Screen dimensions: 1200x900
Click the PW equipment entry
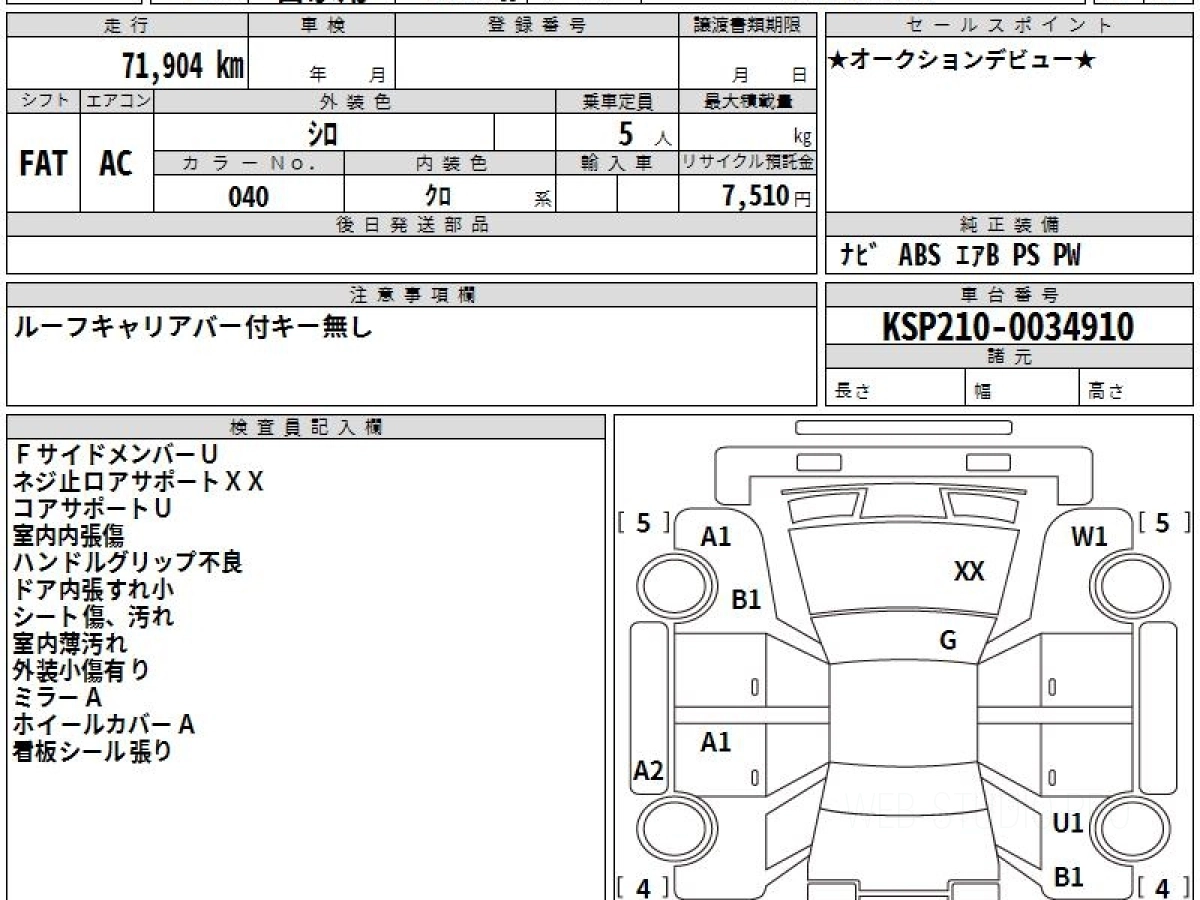(1066, 256)
